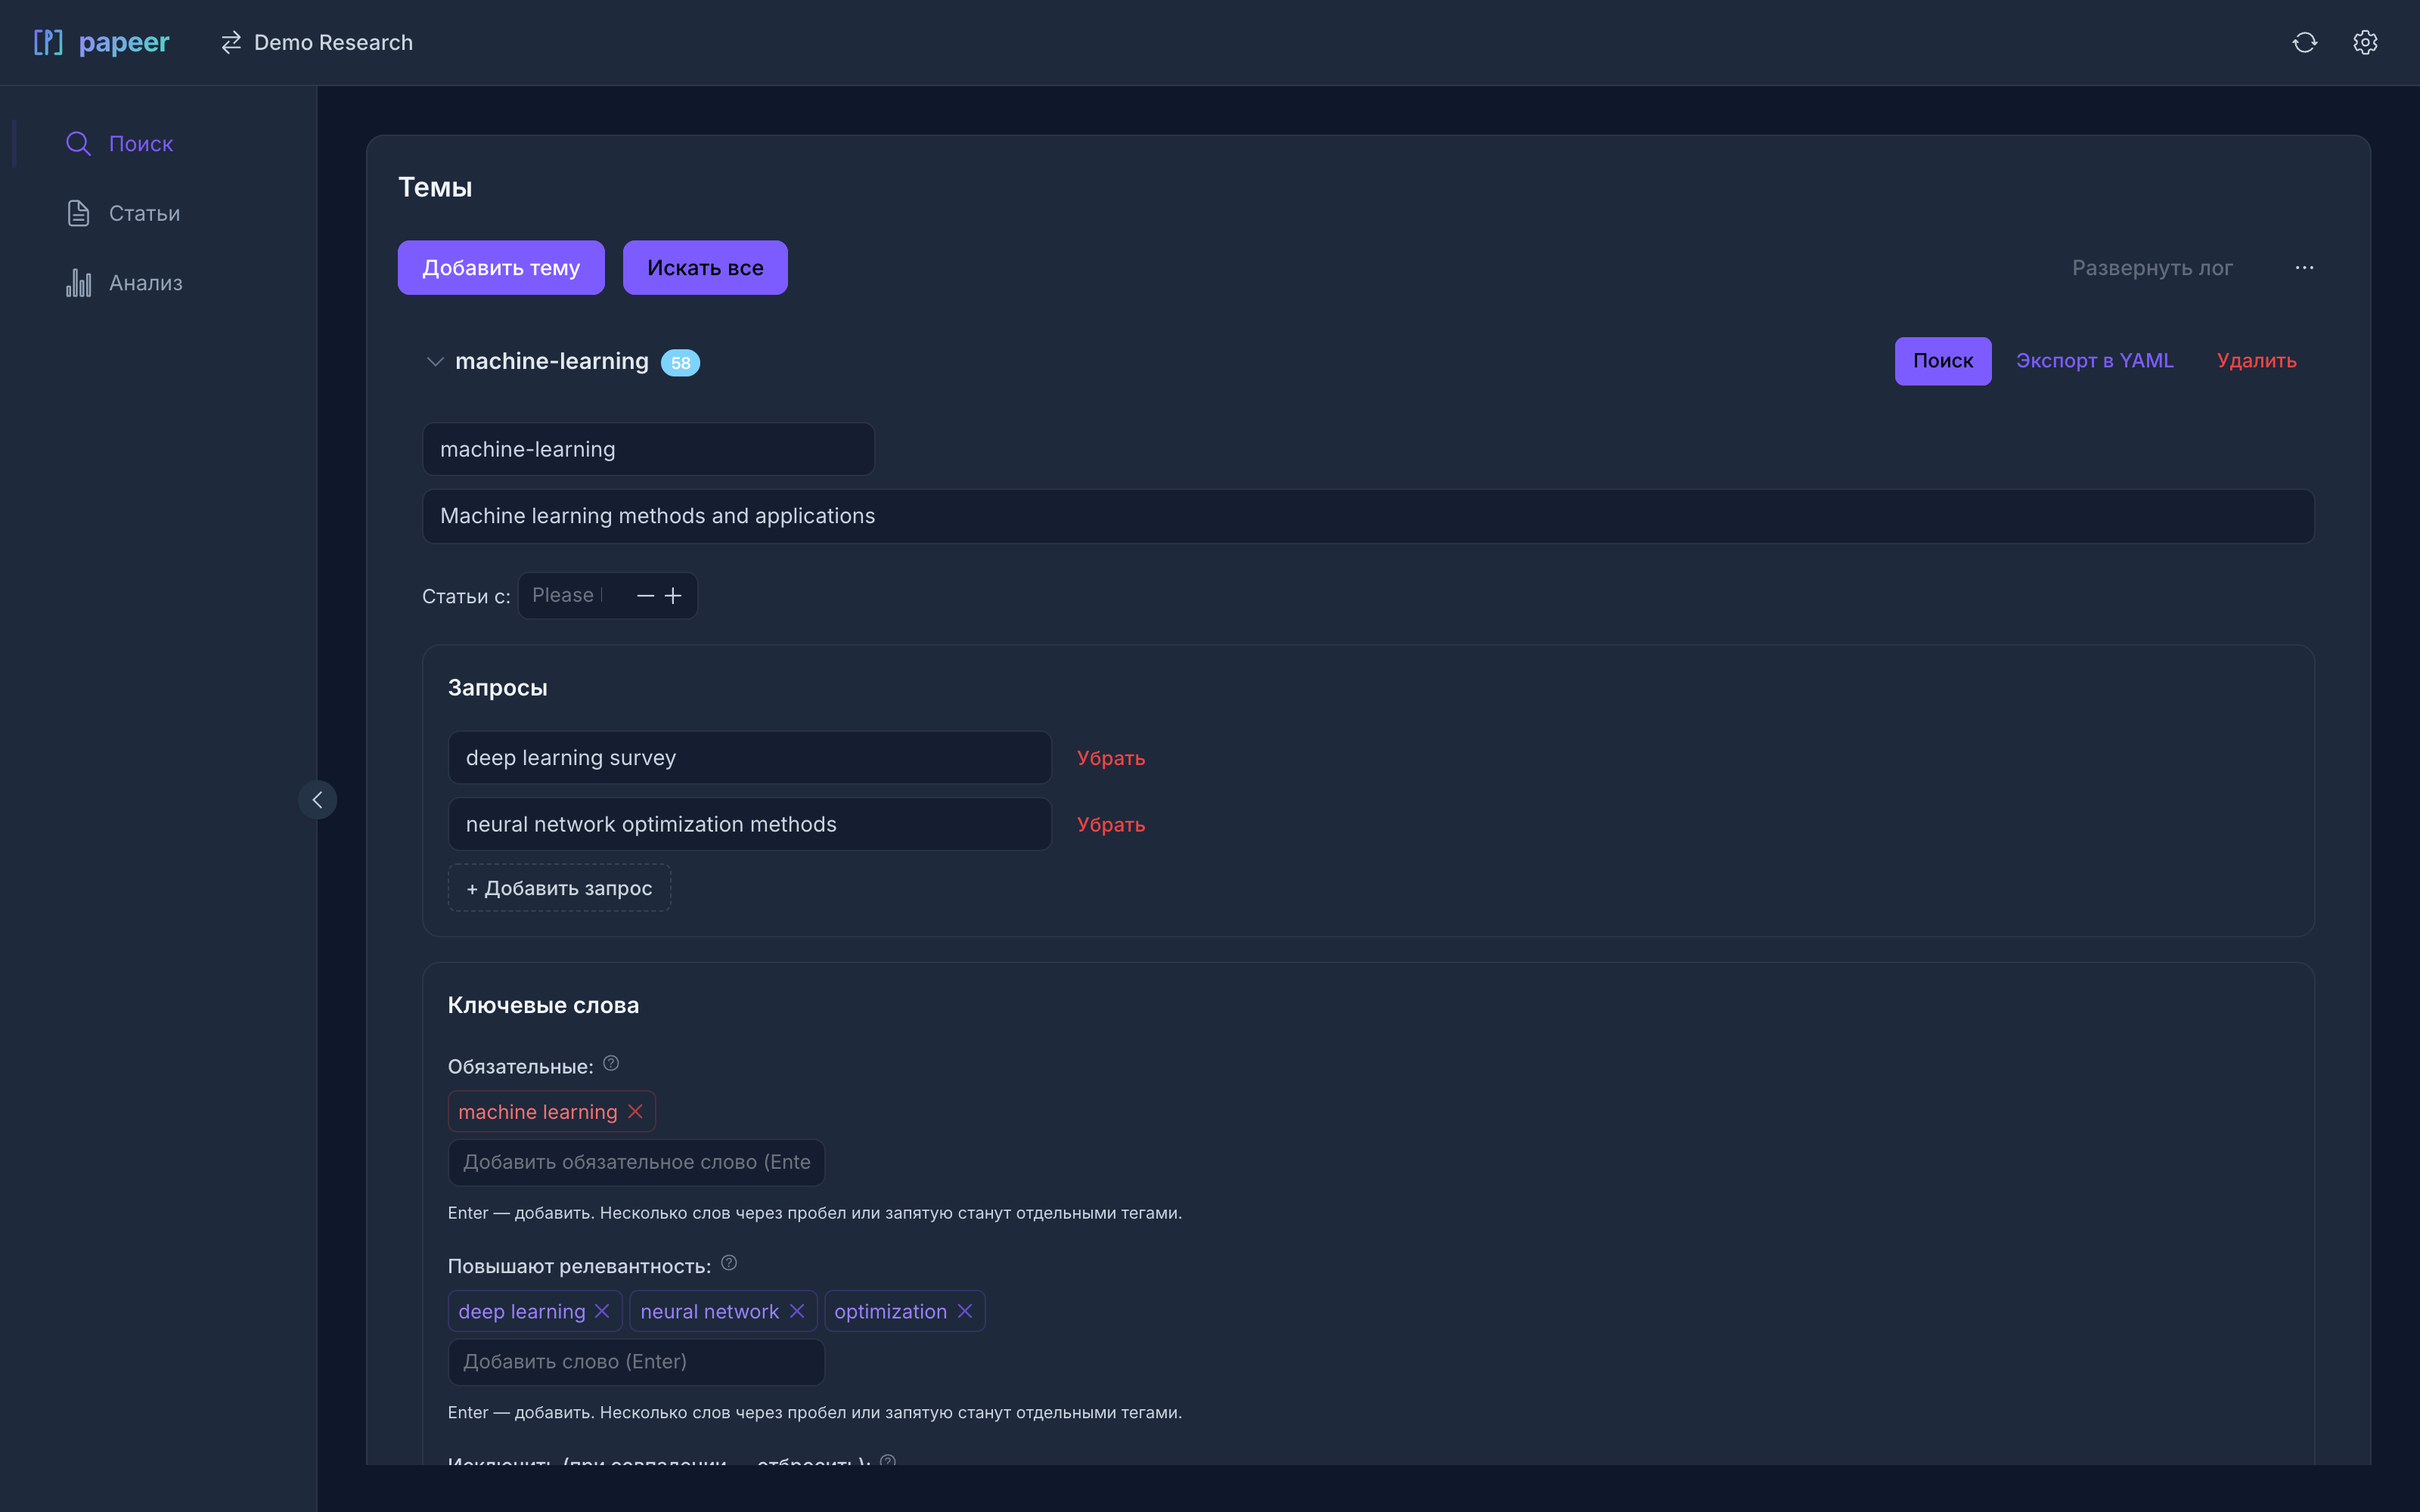Image resolution: width=2420 pixels, height=1512 pixels.
Task: Click the Искать все button
Action: [705, 268]
